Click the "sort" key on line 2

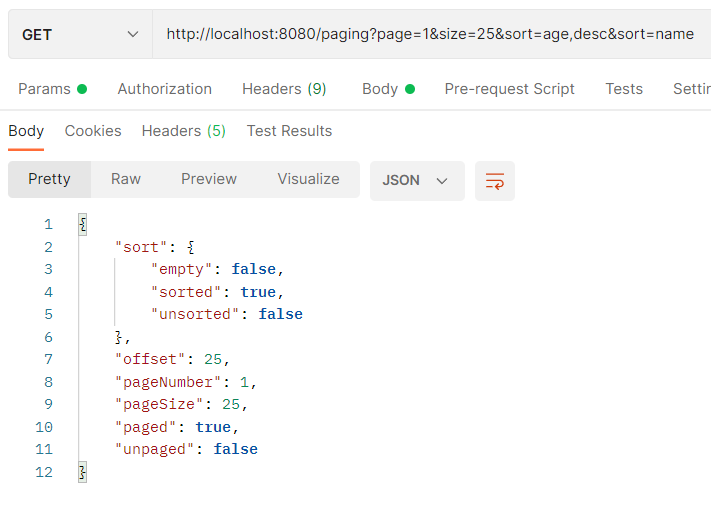[141, 248]
